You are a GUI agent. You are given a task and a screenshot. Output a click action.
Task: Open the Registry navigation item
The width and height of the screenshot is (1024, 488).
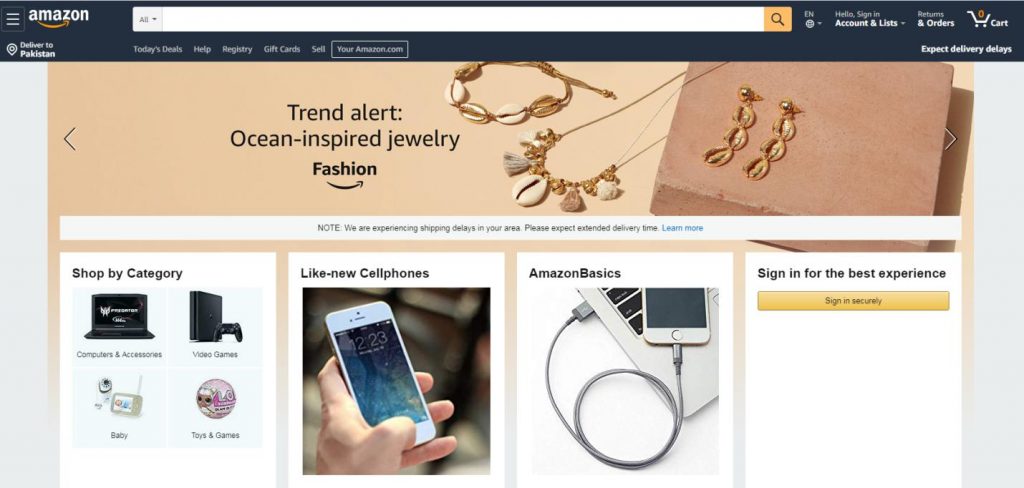pyautogui.click(x=236, y=49)
